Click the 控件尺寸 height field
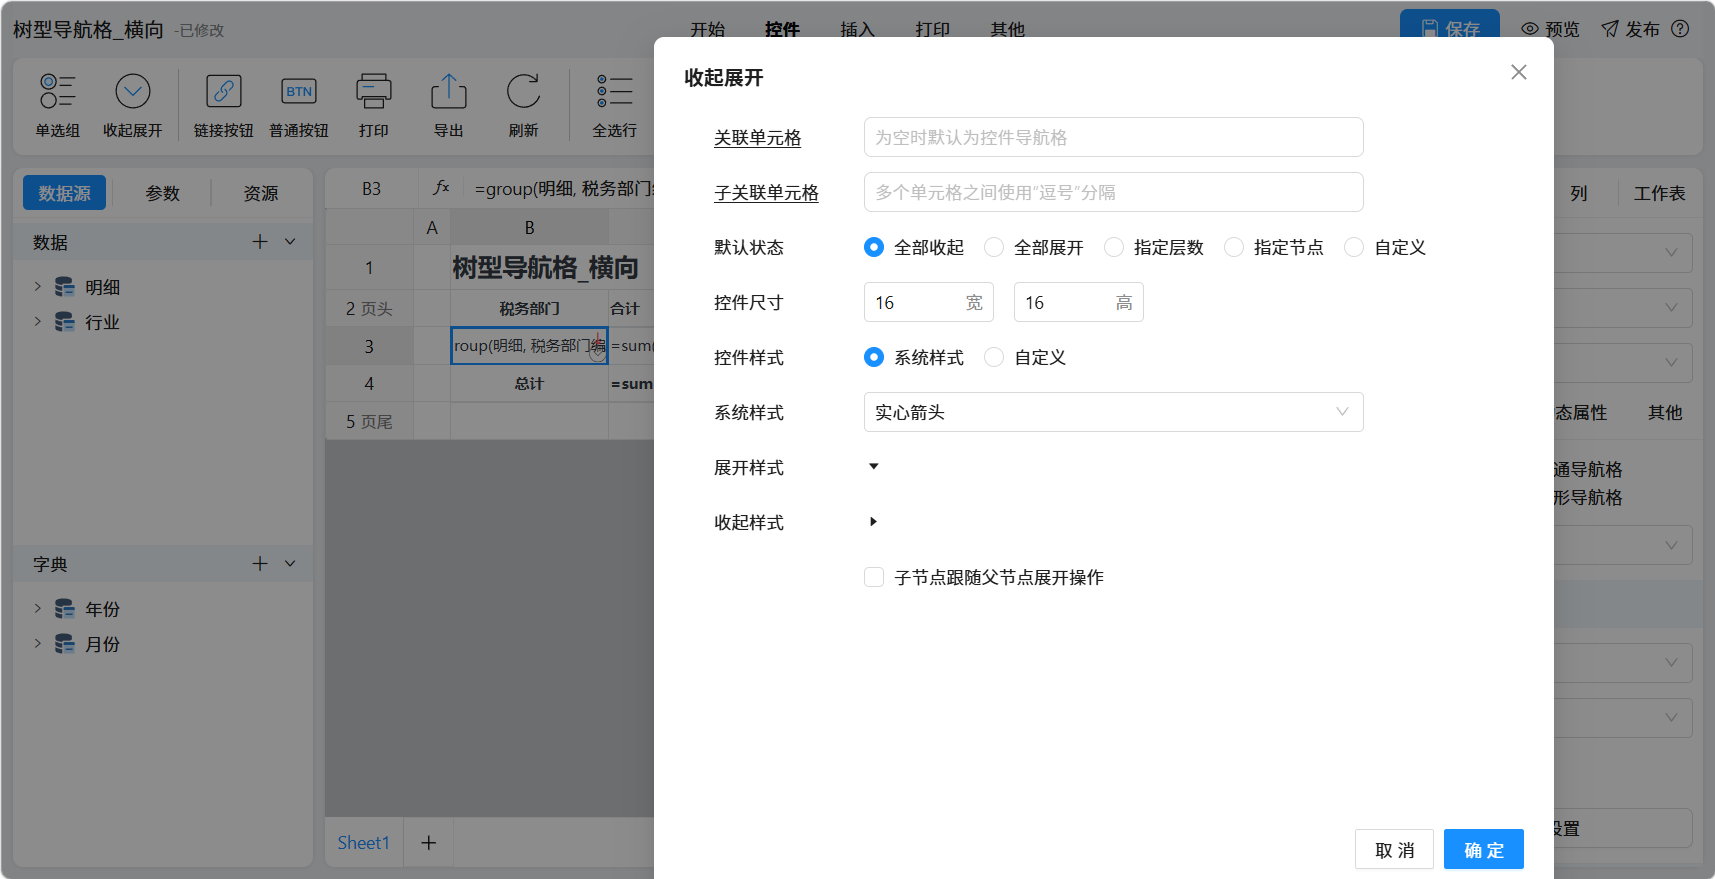 1078,302
